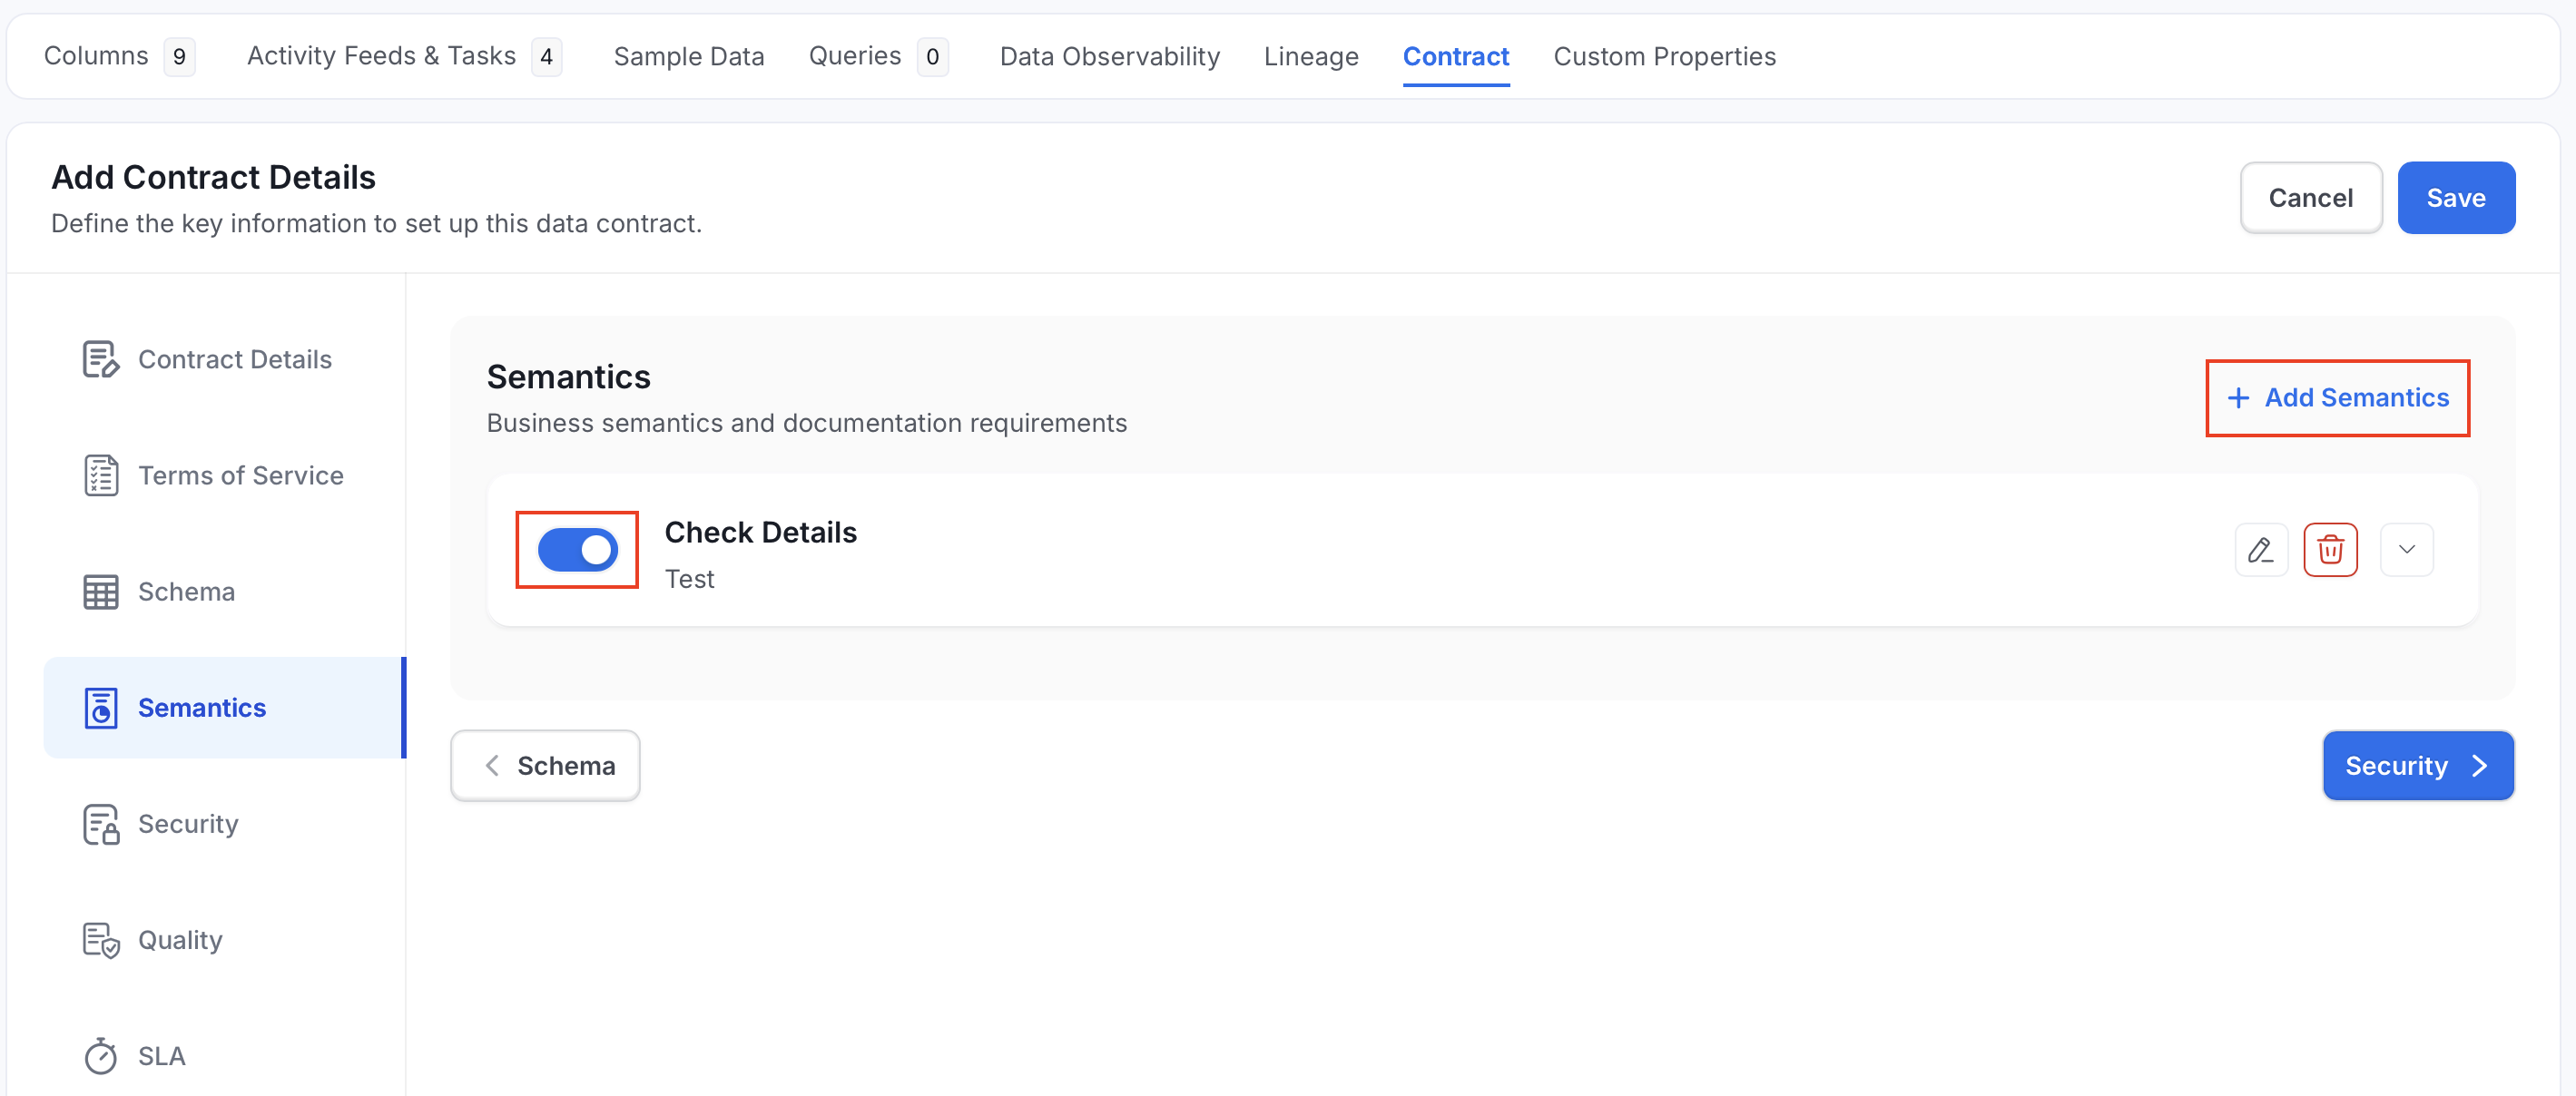Select Semantics item in sidebar
Screen dimensions: 2576x1096
[x=223, y=707]
